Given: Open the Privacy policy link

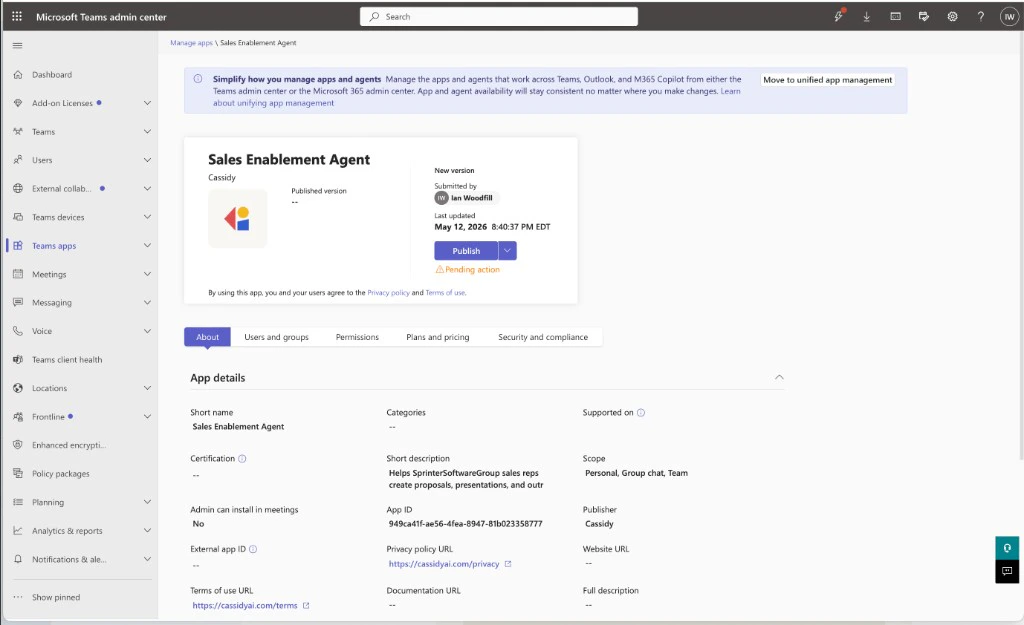Looking at the screenshot, I should tap(389, 293).
